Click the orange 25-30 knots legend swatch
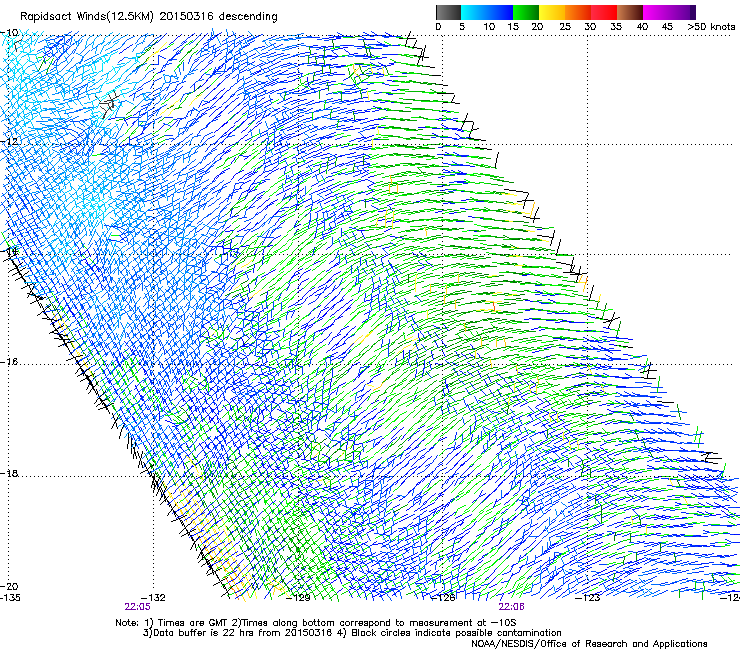740x650 pixels. coord(578,12)
